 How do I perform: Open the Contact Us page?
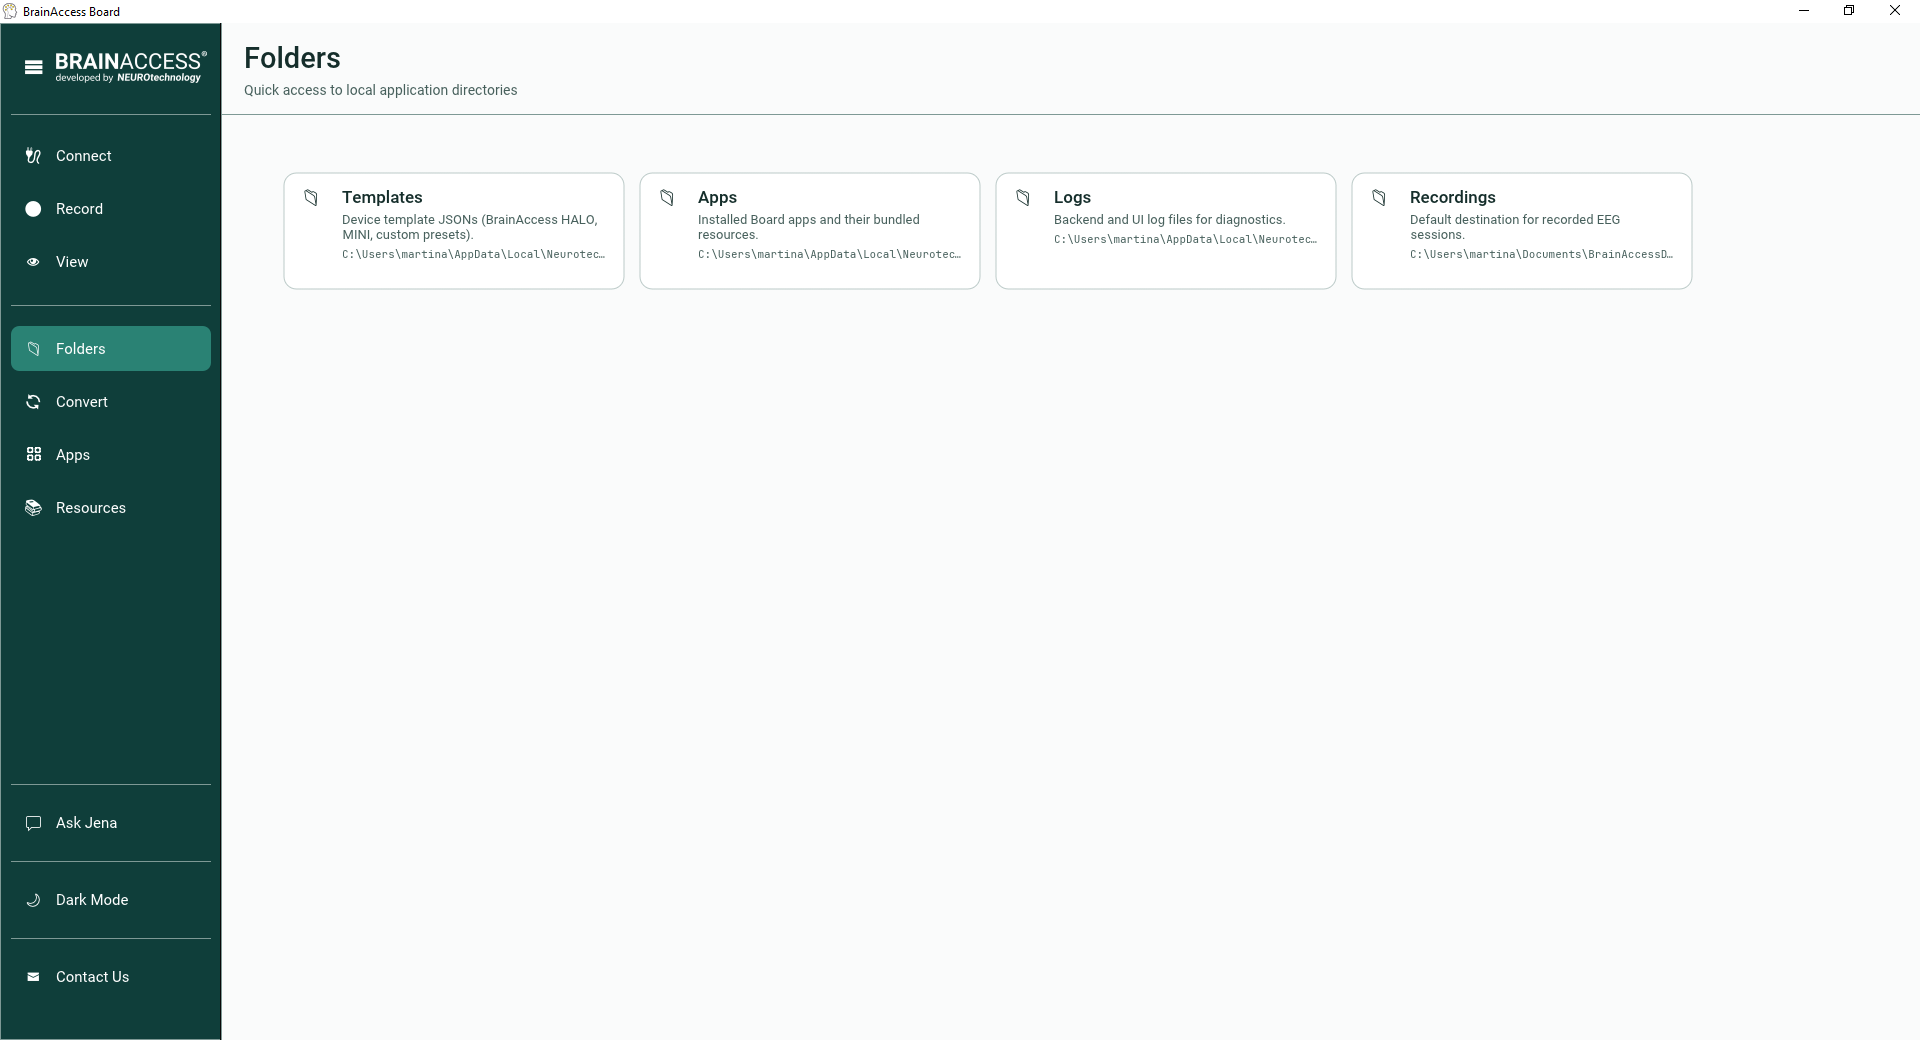[x=111, y=977]
